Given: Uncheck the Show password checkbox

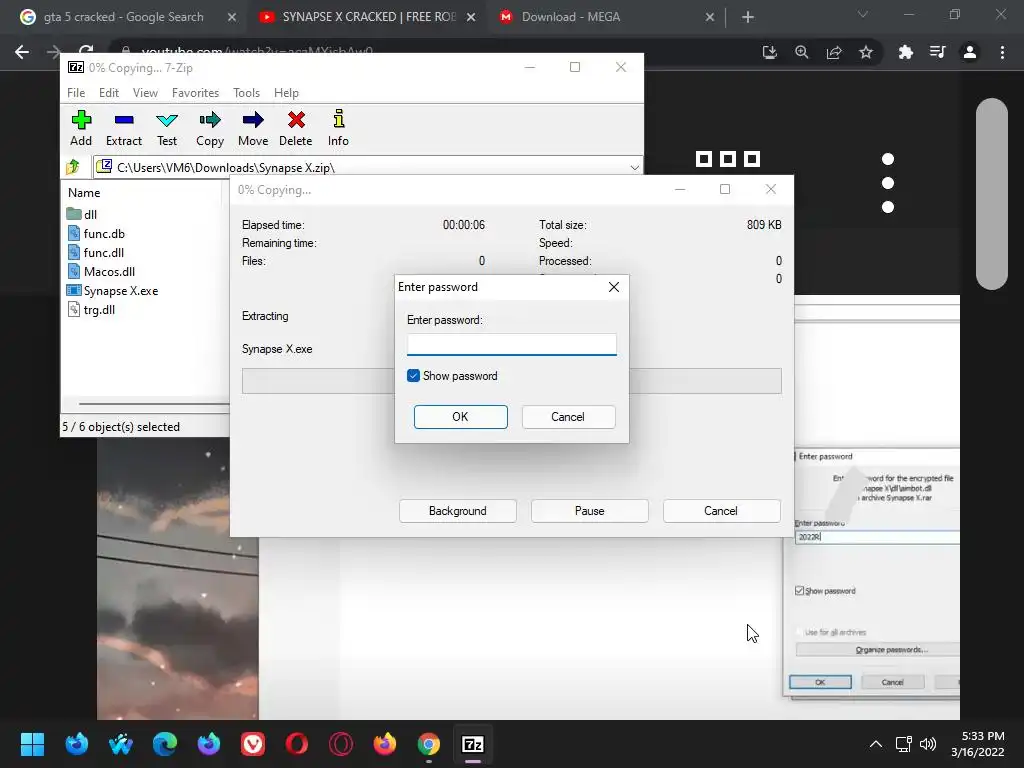Looking at the screenshot, I should [413, 376].
